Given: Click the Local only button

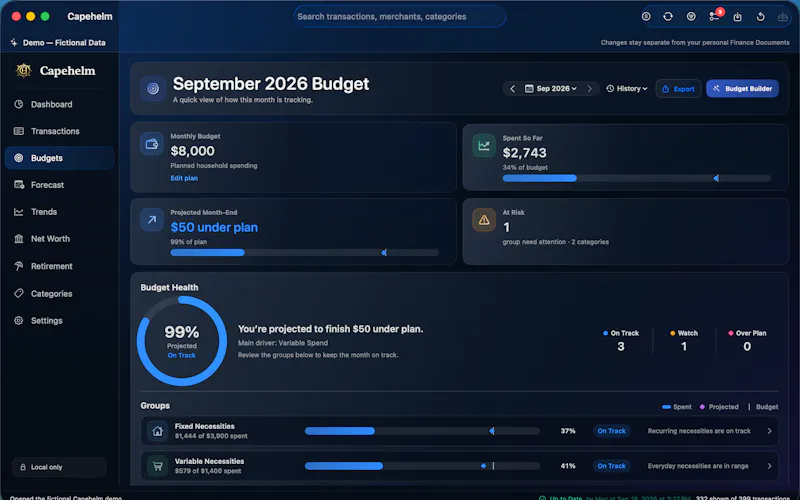Looking at the screenshot, I should coord(59,467).
